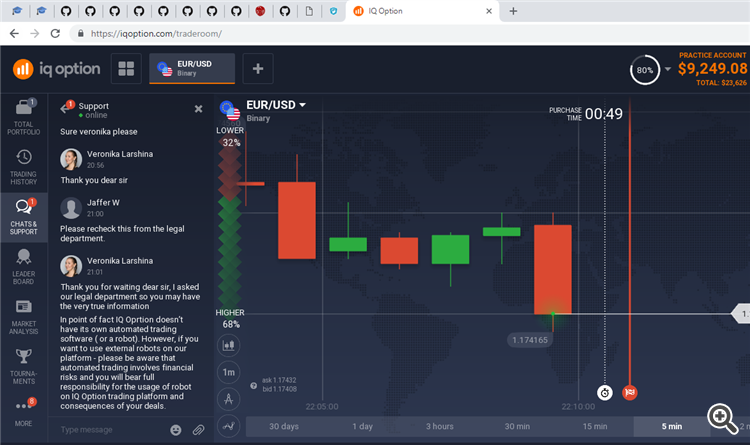Click Veronika Larshina avatar at 21:01
The width and height of the screenshot is (750, 445).
coord(71,266)
